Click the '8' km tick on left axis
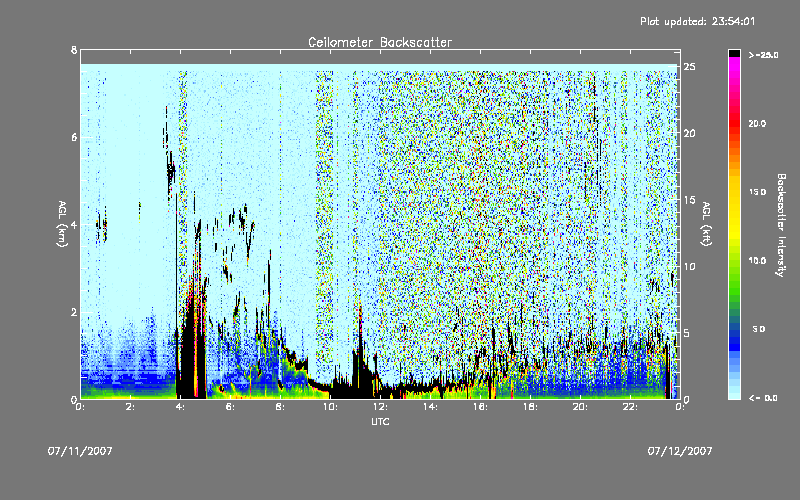The image size is (800, 500). click(x=74, y=50)
